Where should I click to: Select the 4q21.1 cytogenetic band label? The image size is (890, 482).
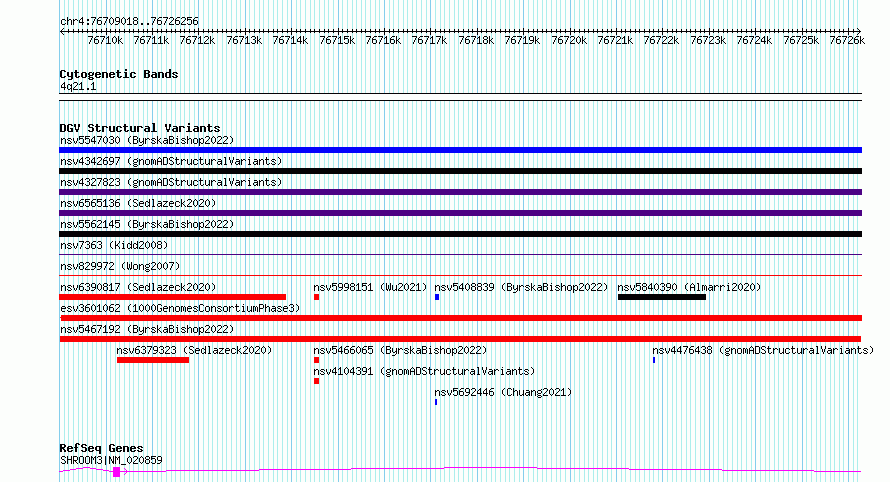[78, 86]
